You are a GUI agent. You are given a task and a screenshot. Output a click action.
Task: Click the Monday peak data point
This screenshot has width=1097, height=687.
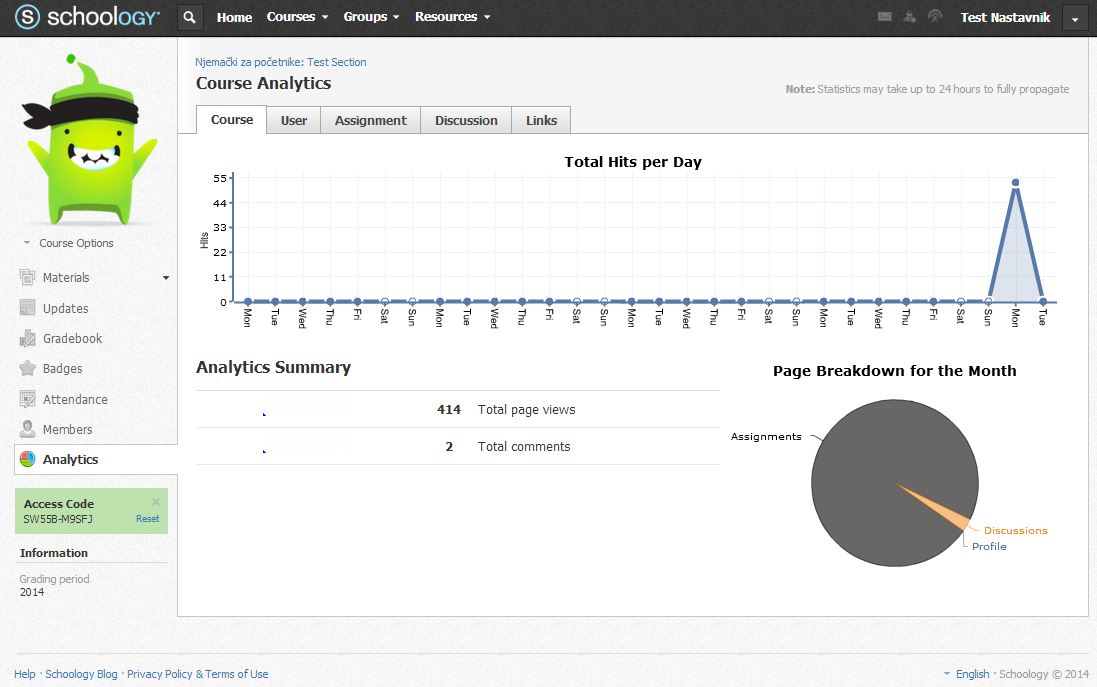(x=1015, y=183)
